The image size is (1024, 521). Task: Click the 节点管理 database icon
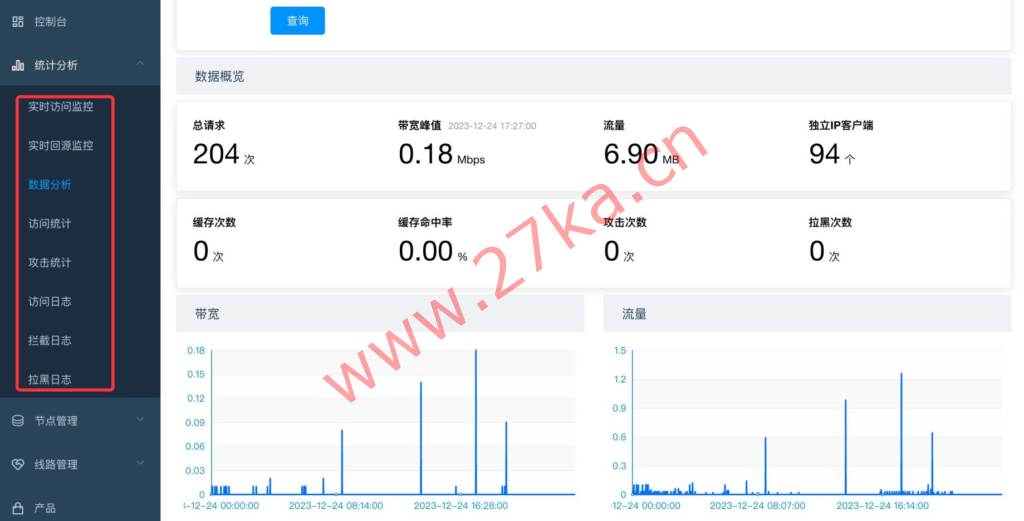(x=18, y=421)
